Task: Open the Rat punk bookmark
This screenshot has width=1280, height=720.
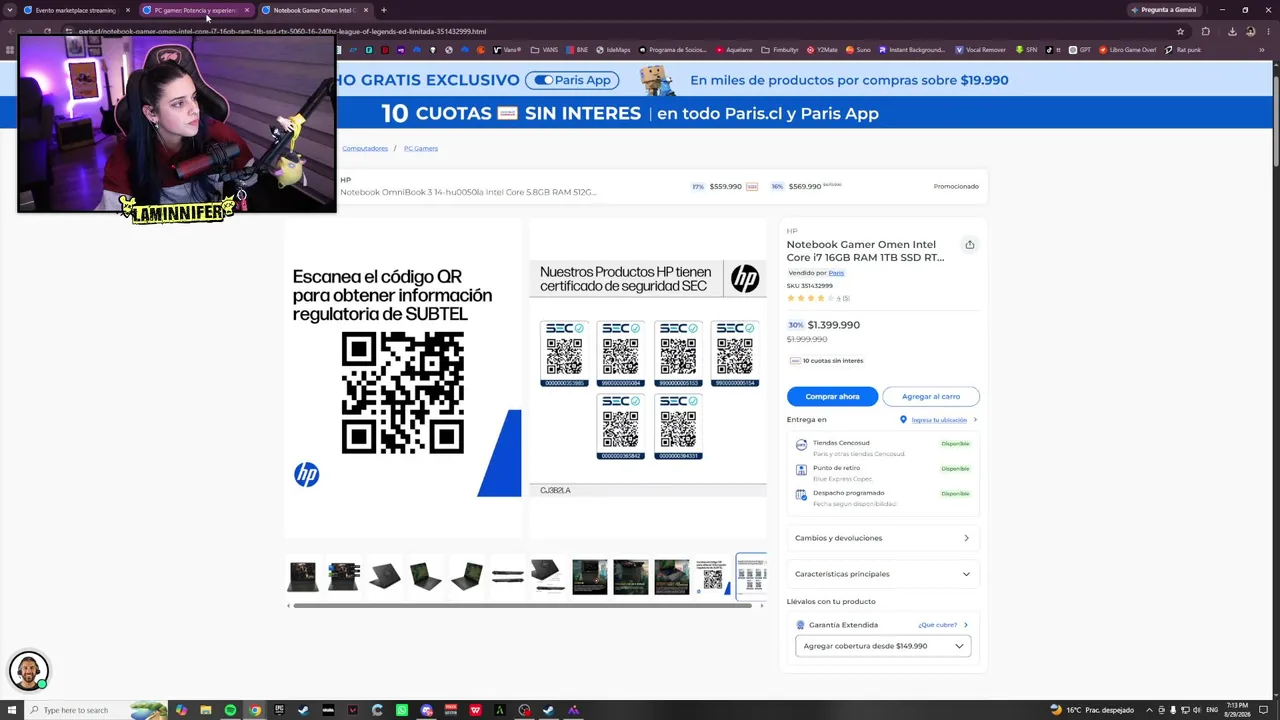Action: (x=1183, y=50)
